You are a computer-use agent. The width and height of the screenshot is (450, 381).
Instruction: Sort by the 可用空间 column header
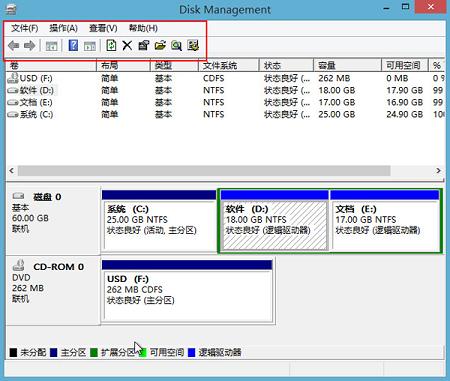[x=405, y=65]
